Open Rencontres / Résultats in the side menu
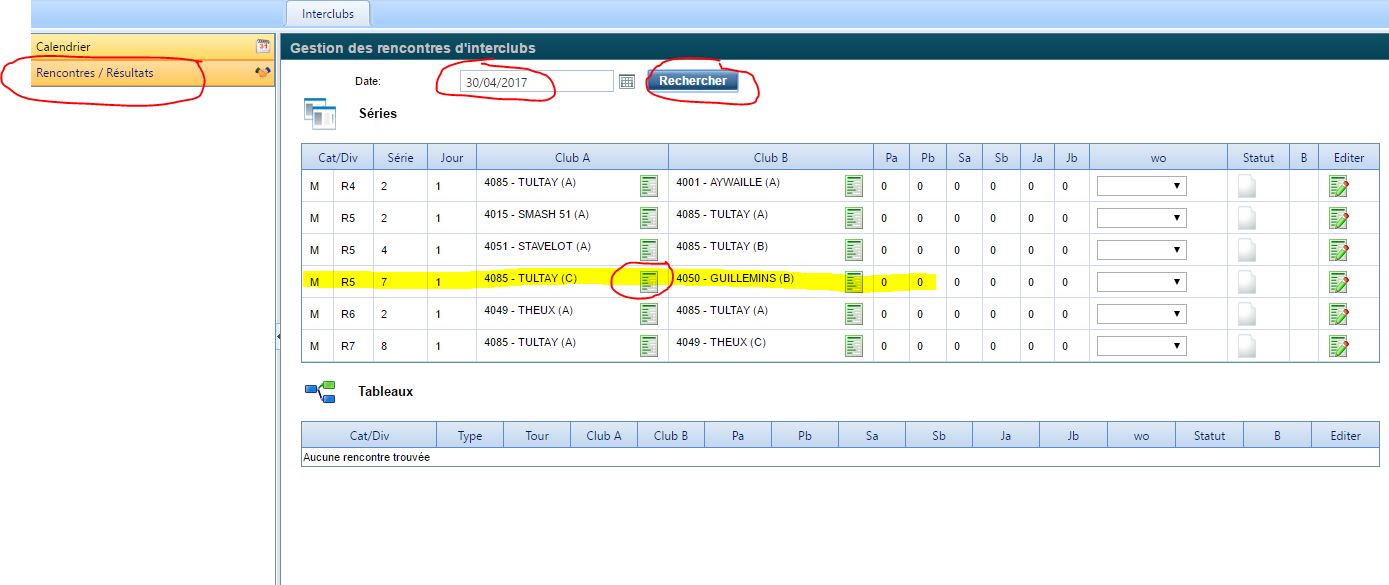This screenshot has height=585, width=1389. 153,72
